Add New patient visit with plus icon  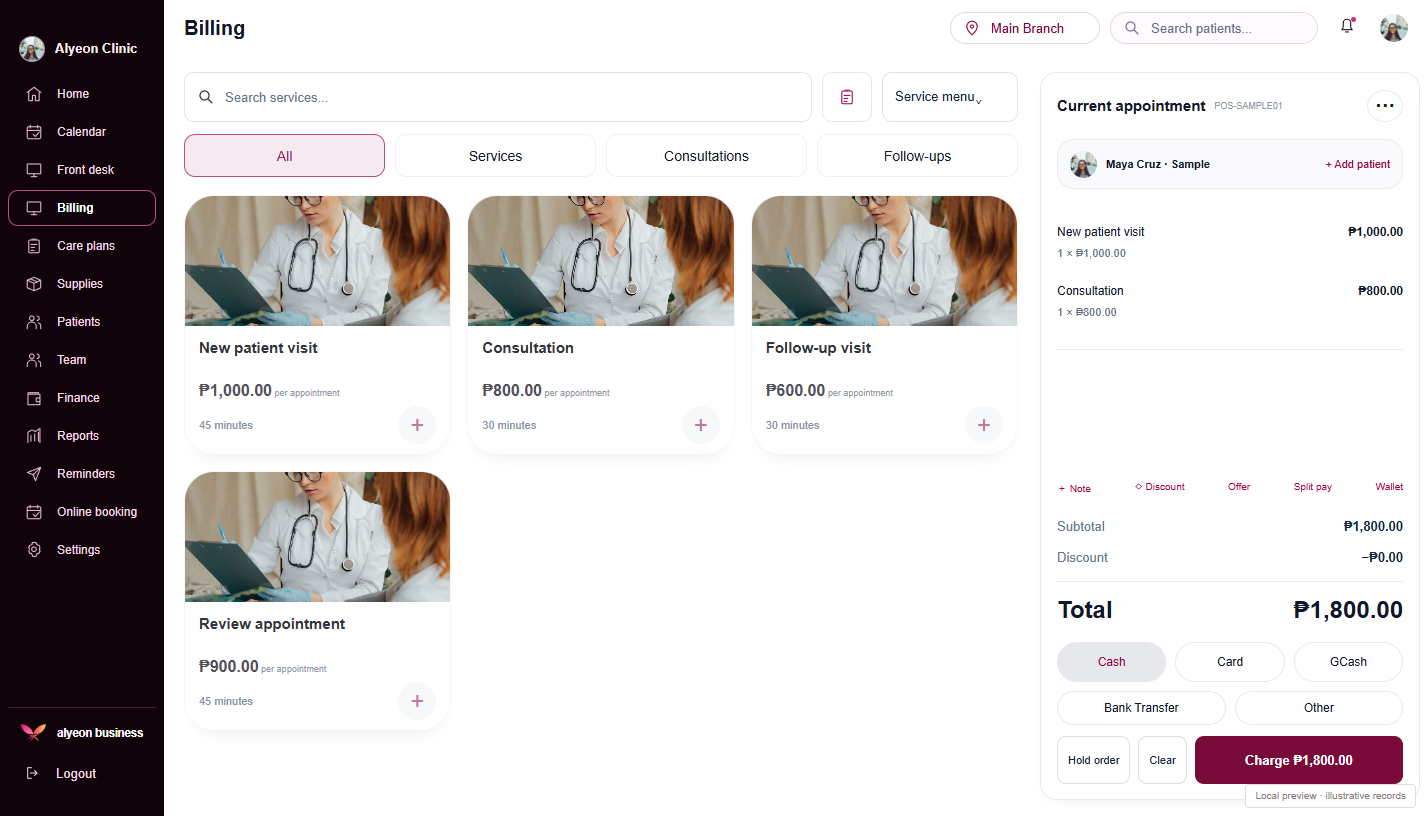tap(417, 425)
